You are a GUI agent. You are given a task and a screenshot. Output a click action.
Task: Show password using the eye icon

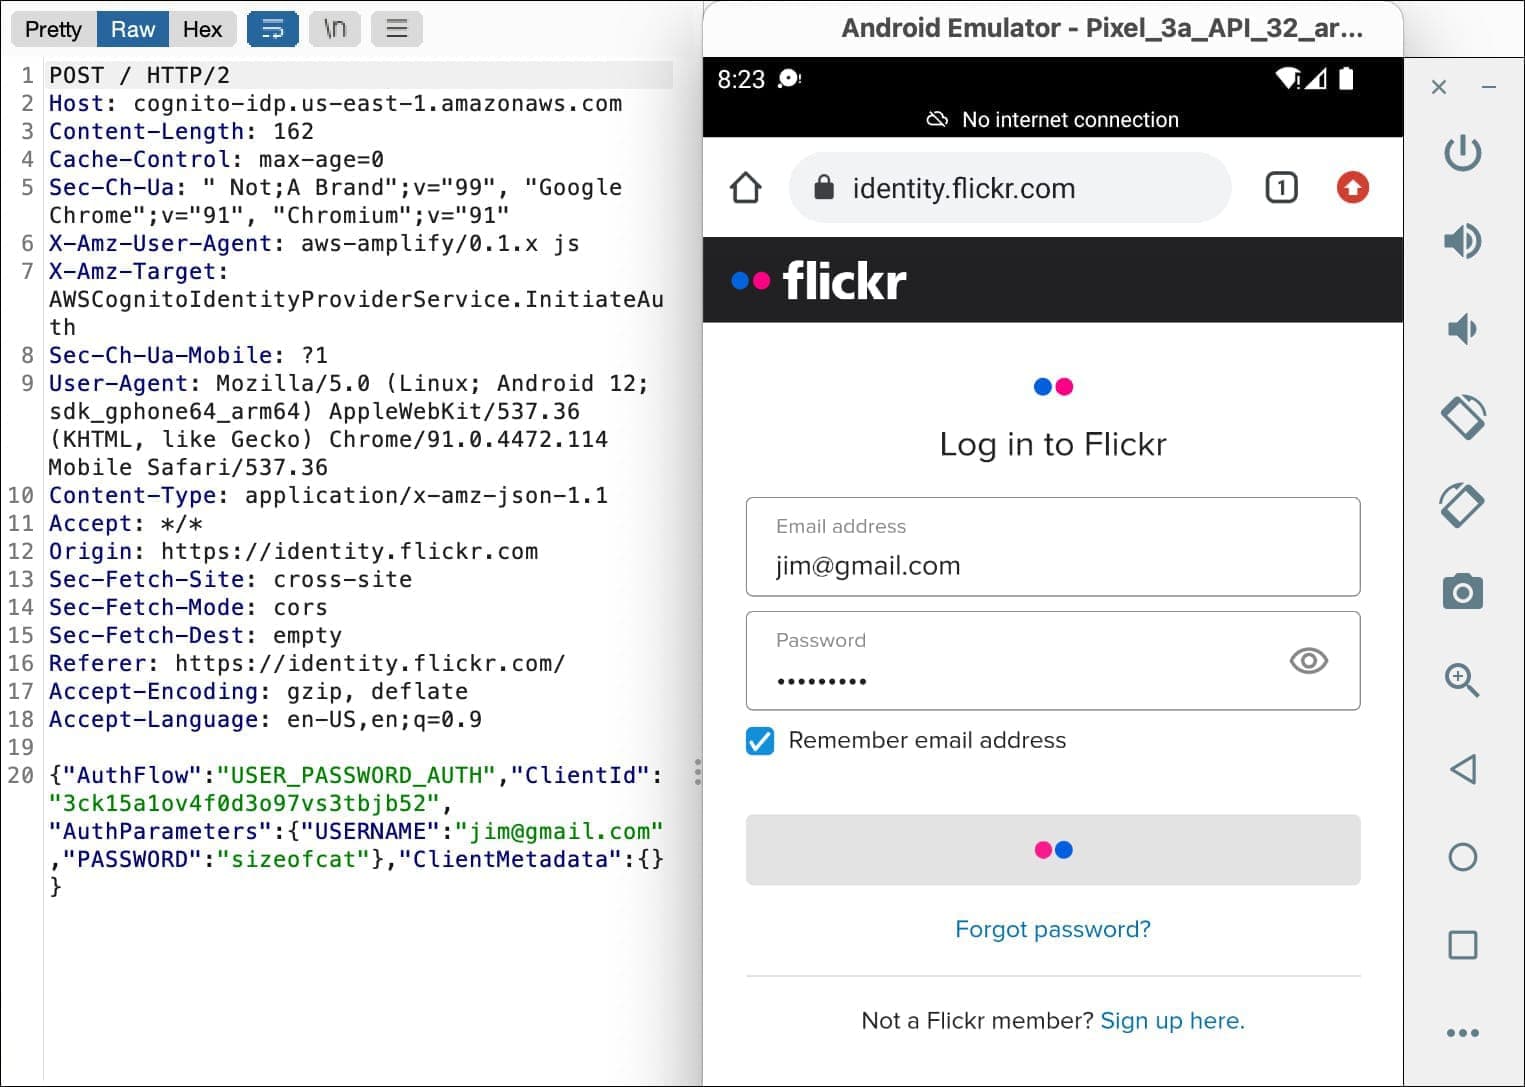coord(1308,661)
